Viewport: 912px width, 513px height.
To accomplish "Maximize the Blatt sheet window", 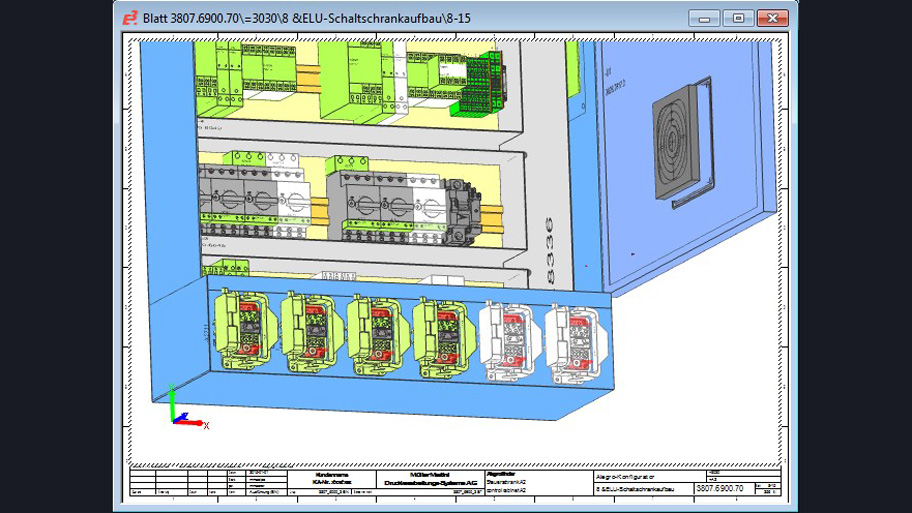I will (x=738, y=18).
